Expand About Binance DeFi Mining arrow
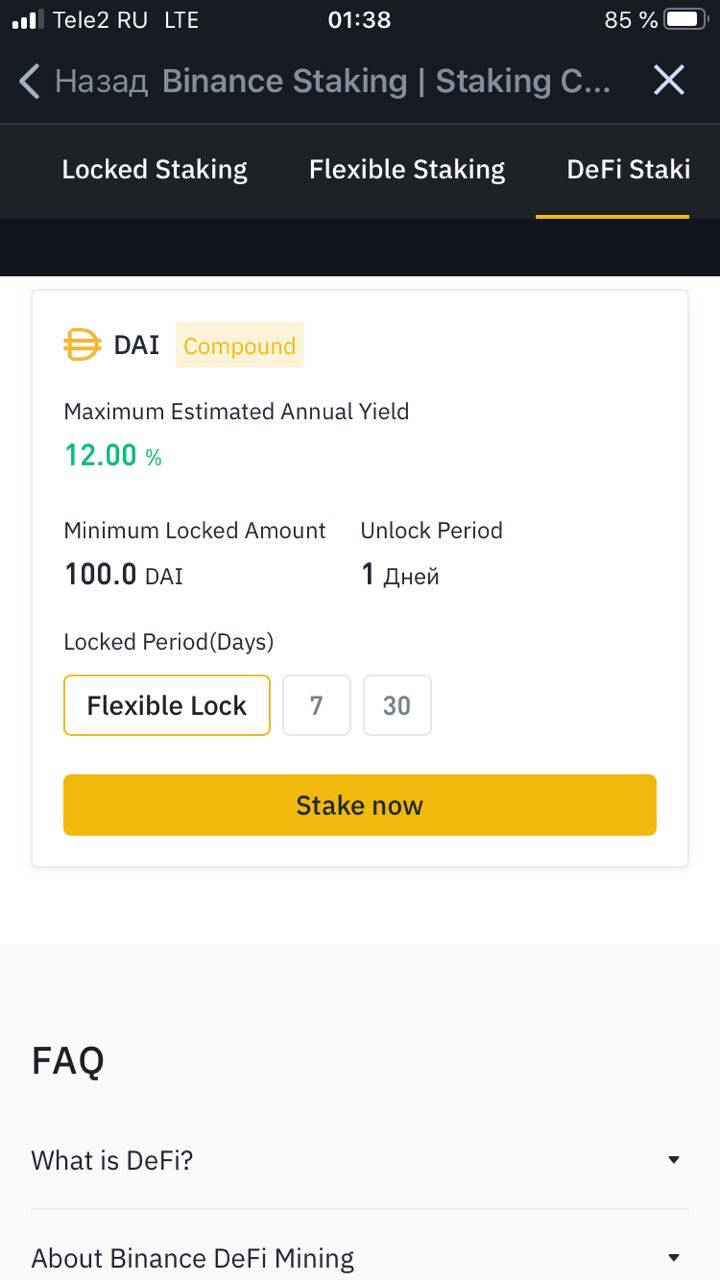The image size is (720, 1280). (674, 1258)
